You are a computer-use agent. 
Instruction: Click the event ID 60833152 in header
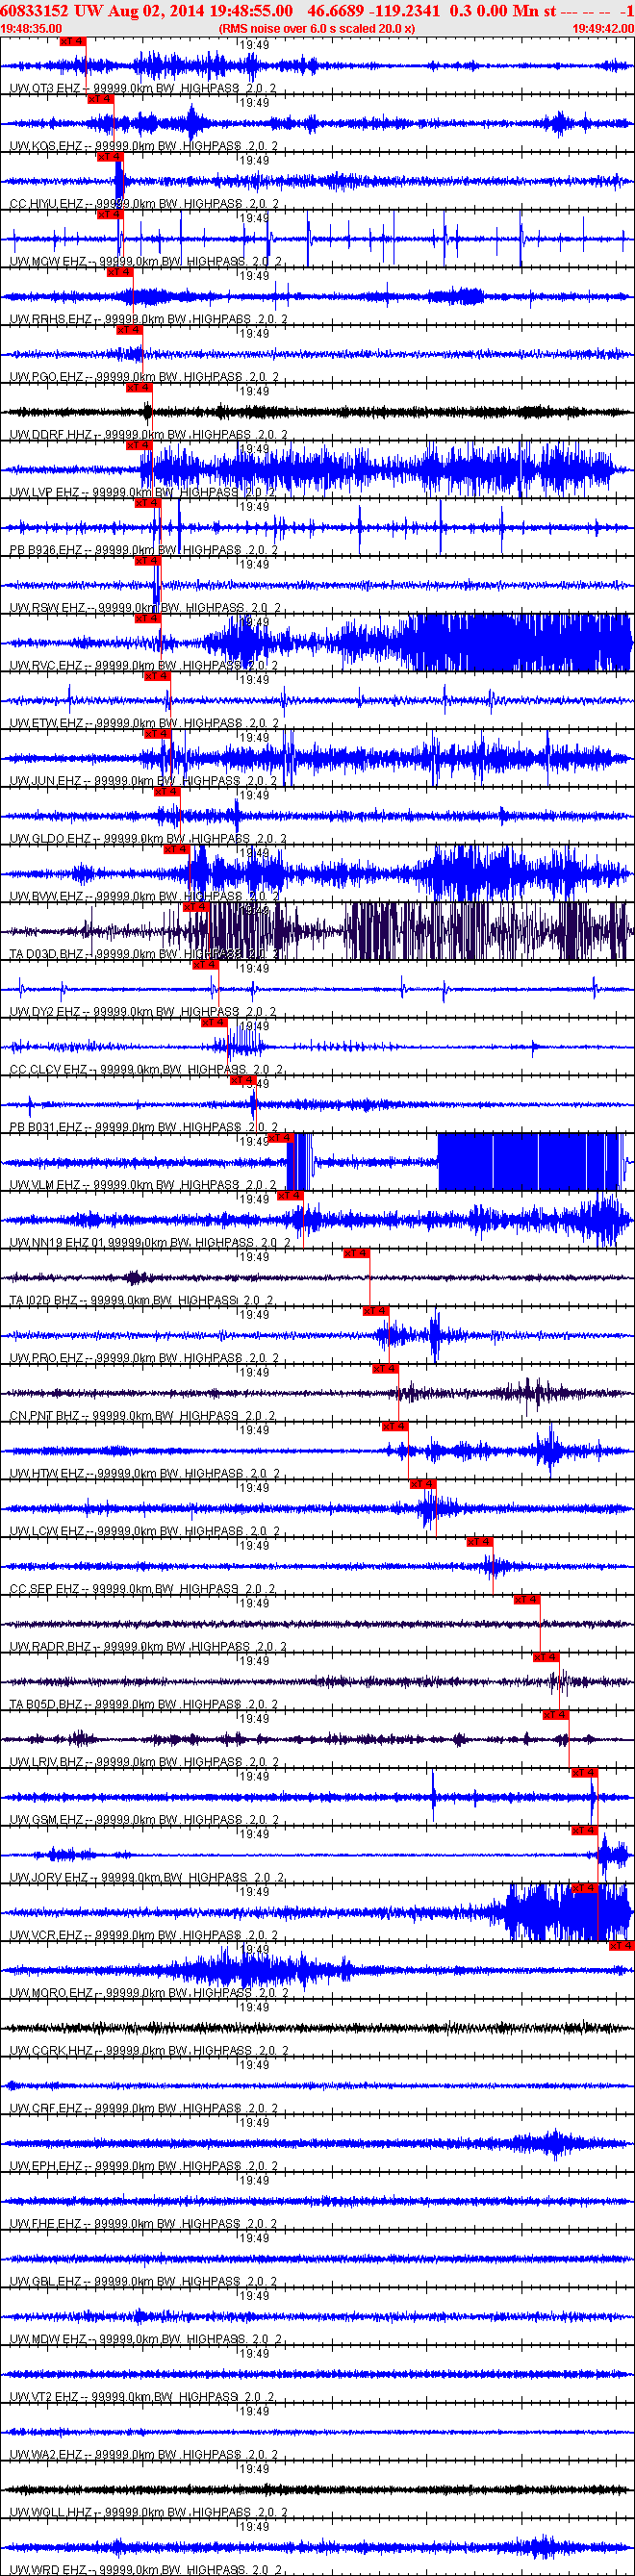click(34, 11)
